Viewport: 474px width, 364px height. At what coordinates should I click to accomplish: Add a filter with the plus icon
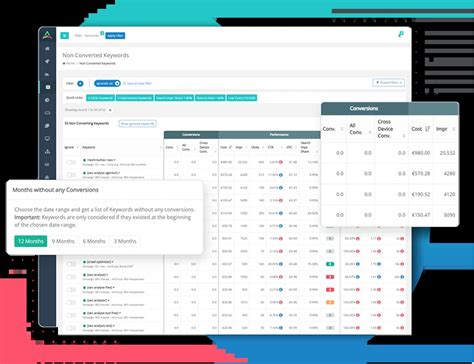click(80, 83)
